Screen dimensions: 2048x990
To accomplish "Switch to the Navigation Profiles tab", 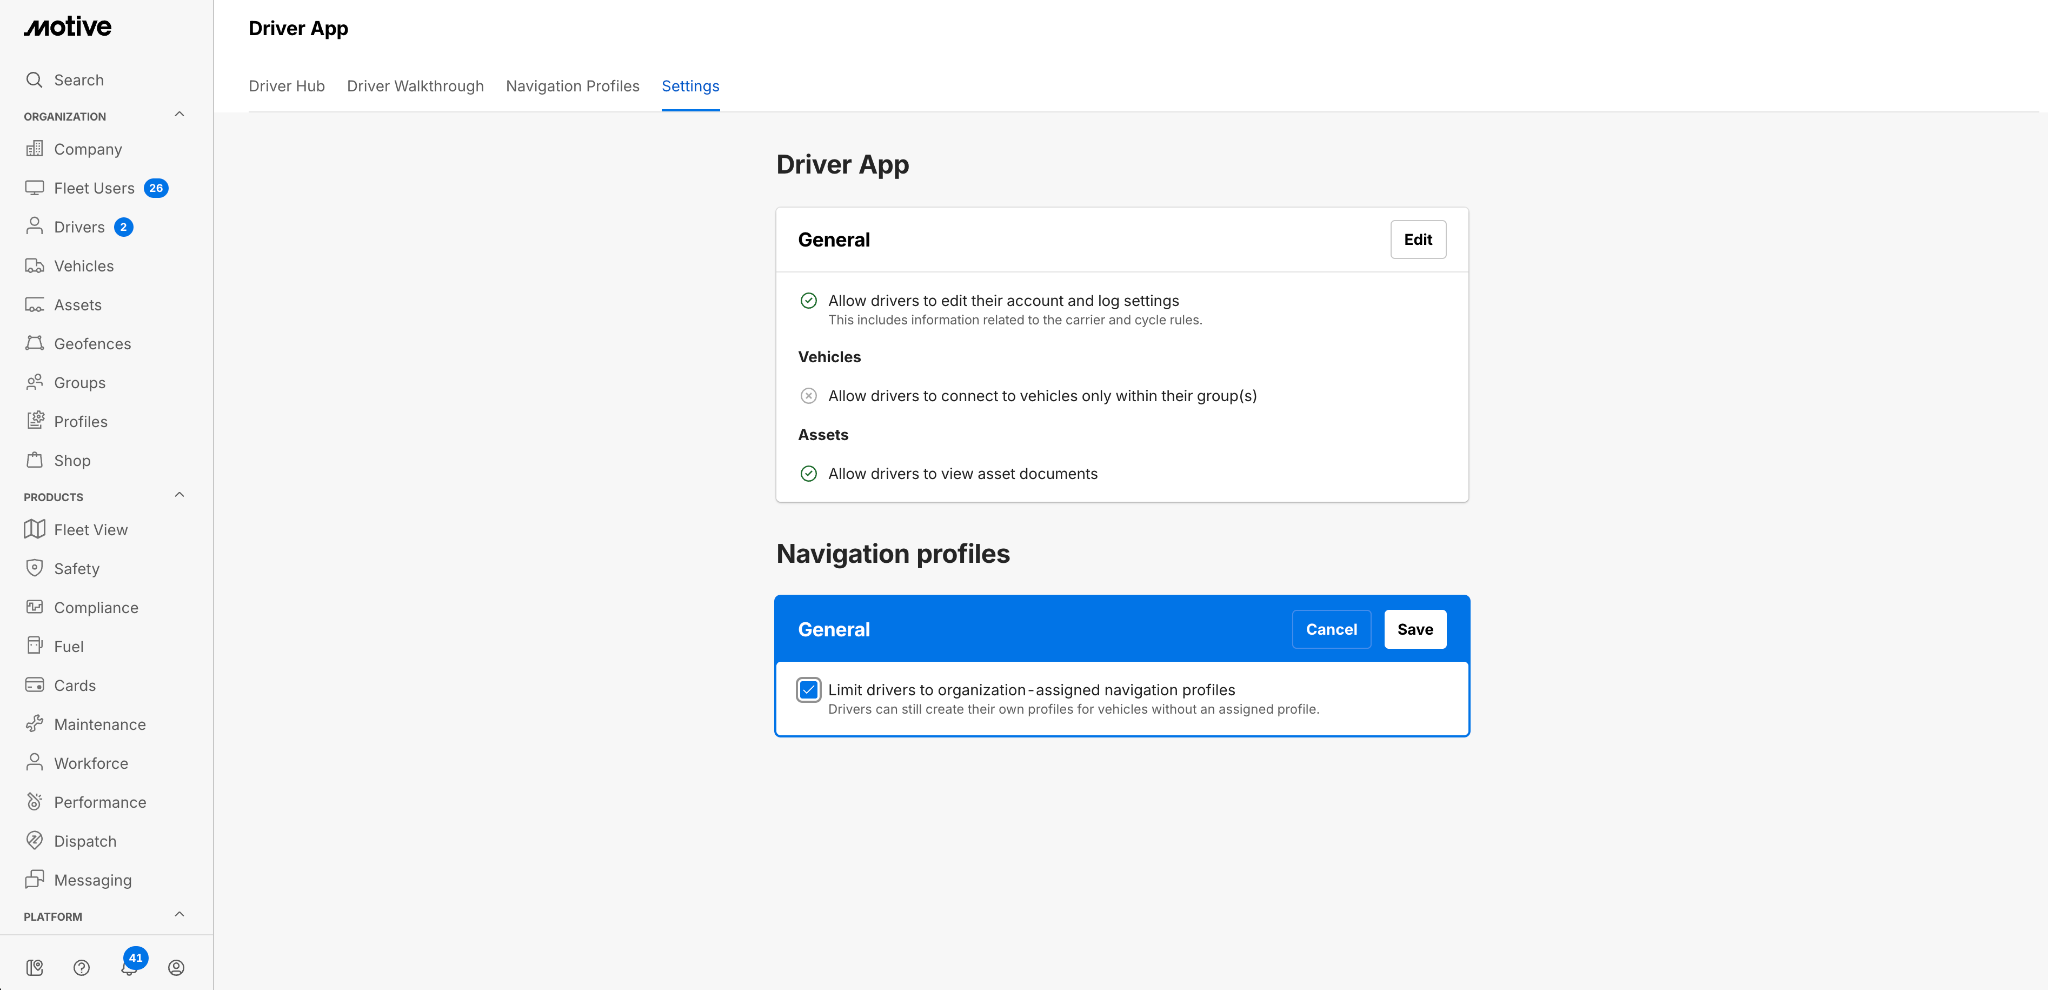I will click(x=573, y=86).
